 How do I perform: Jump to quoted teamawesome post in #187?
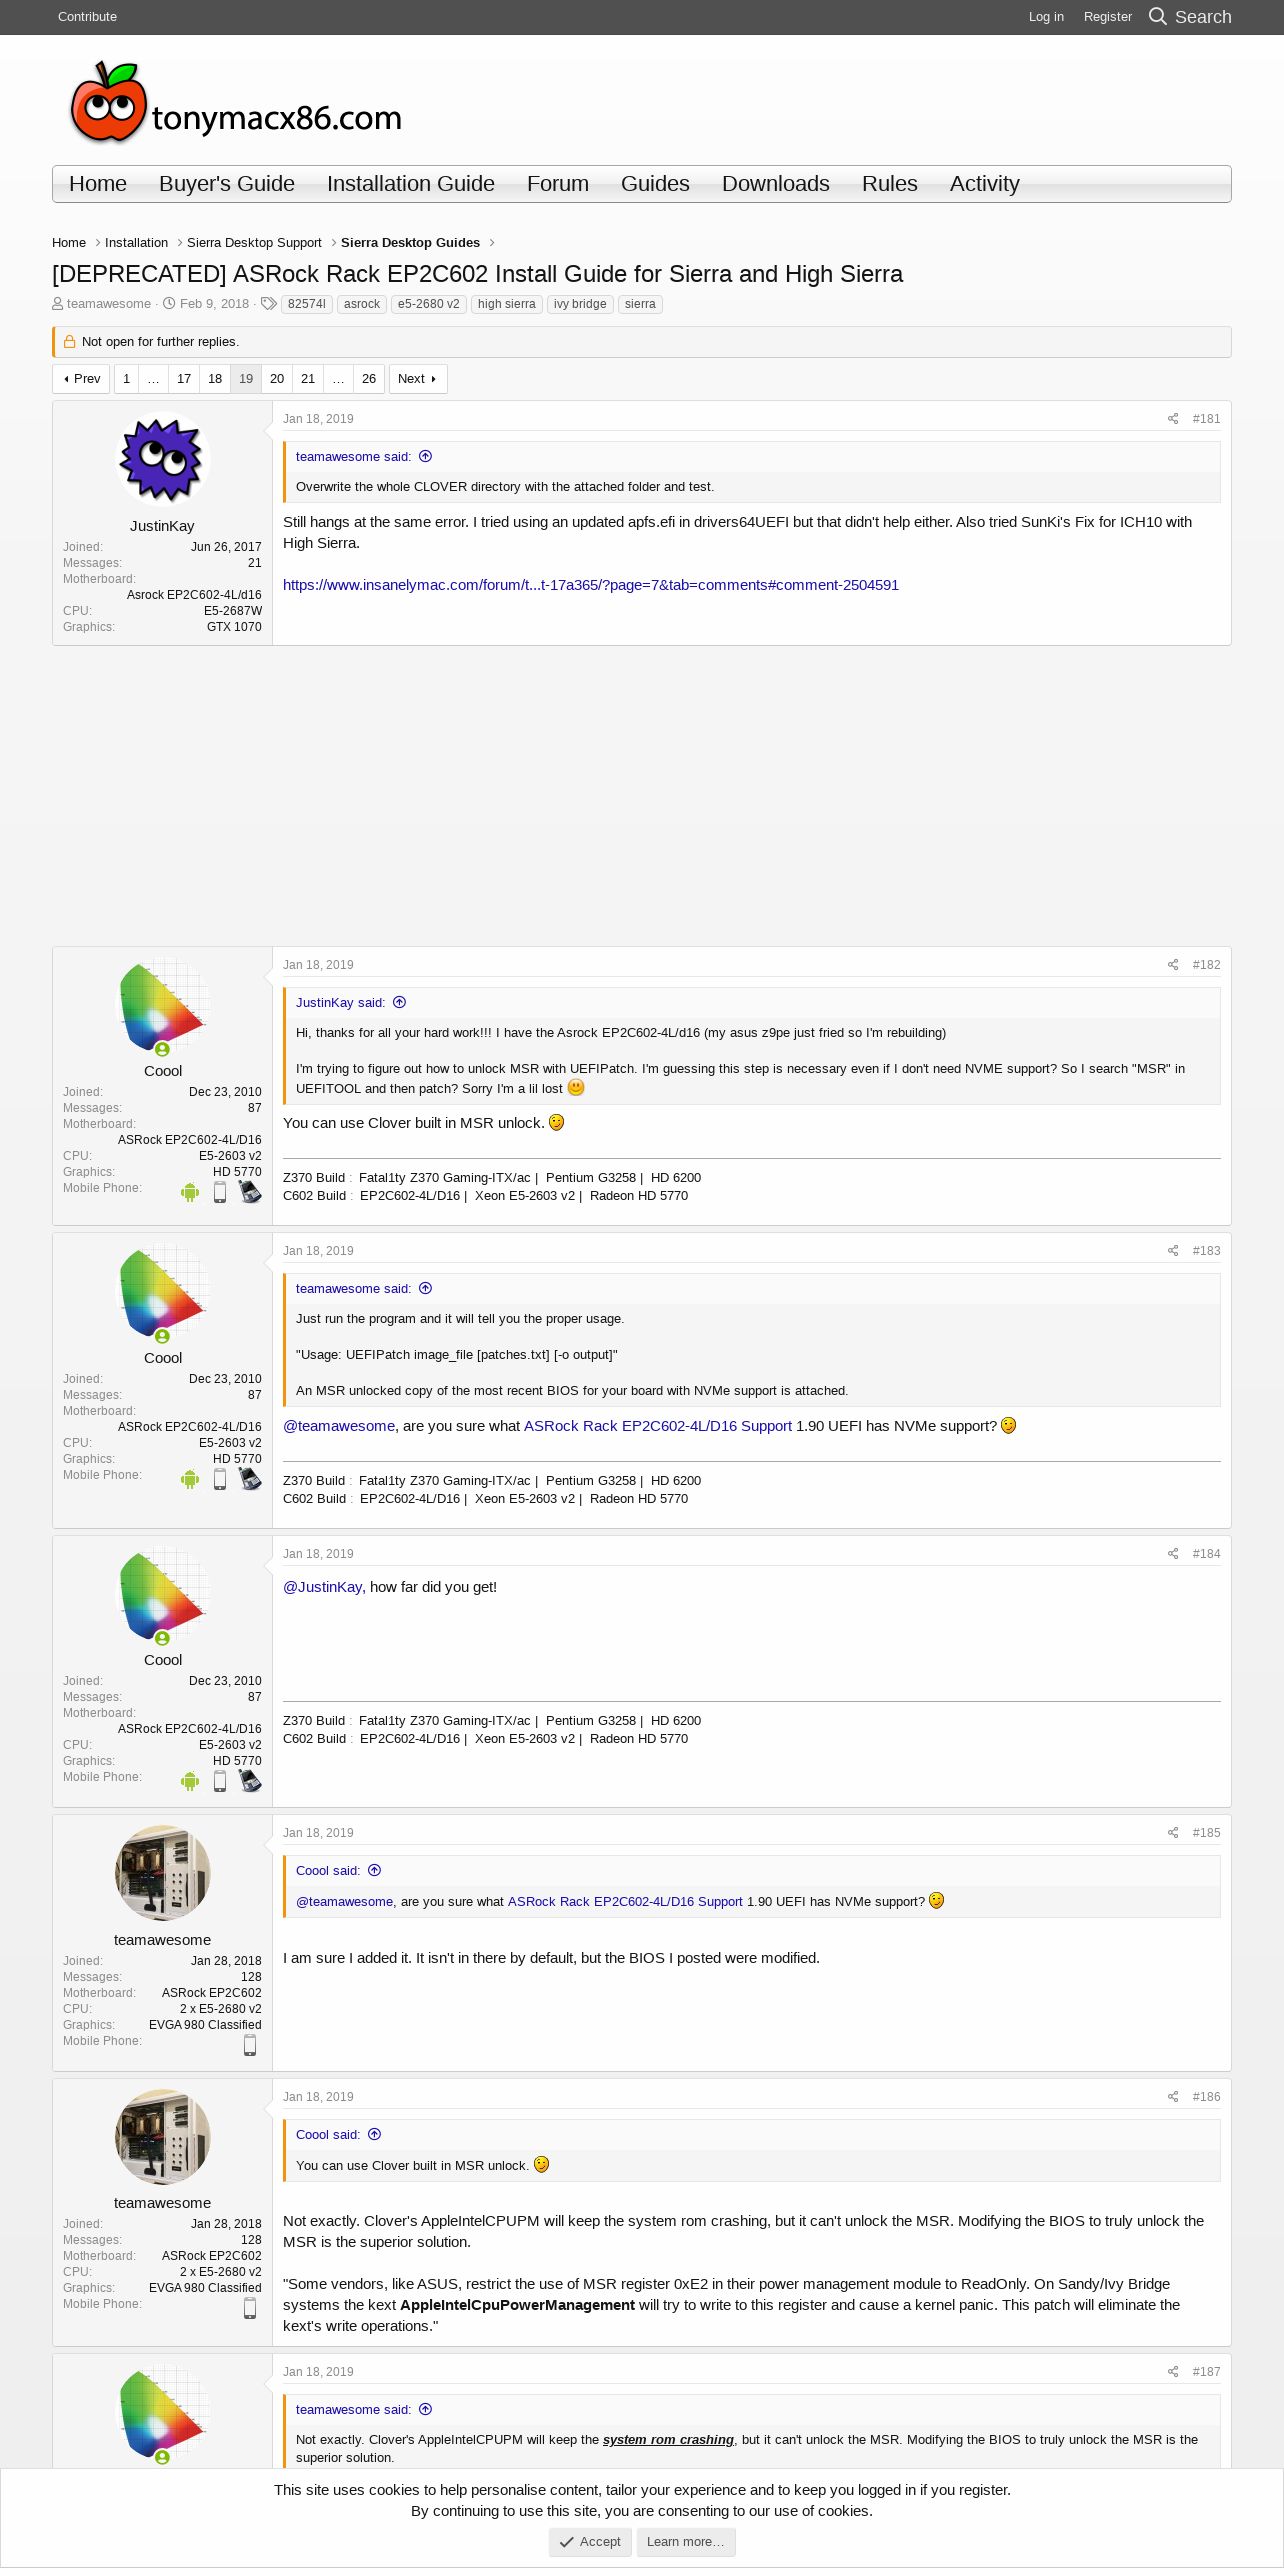click(x=425, y=2409)
